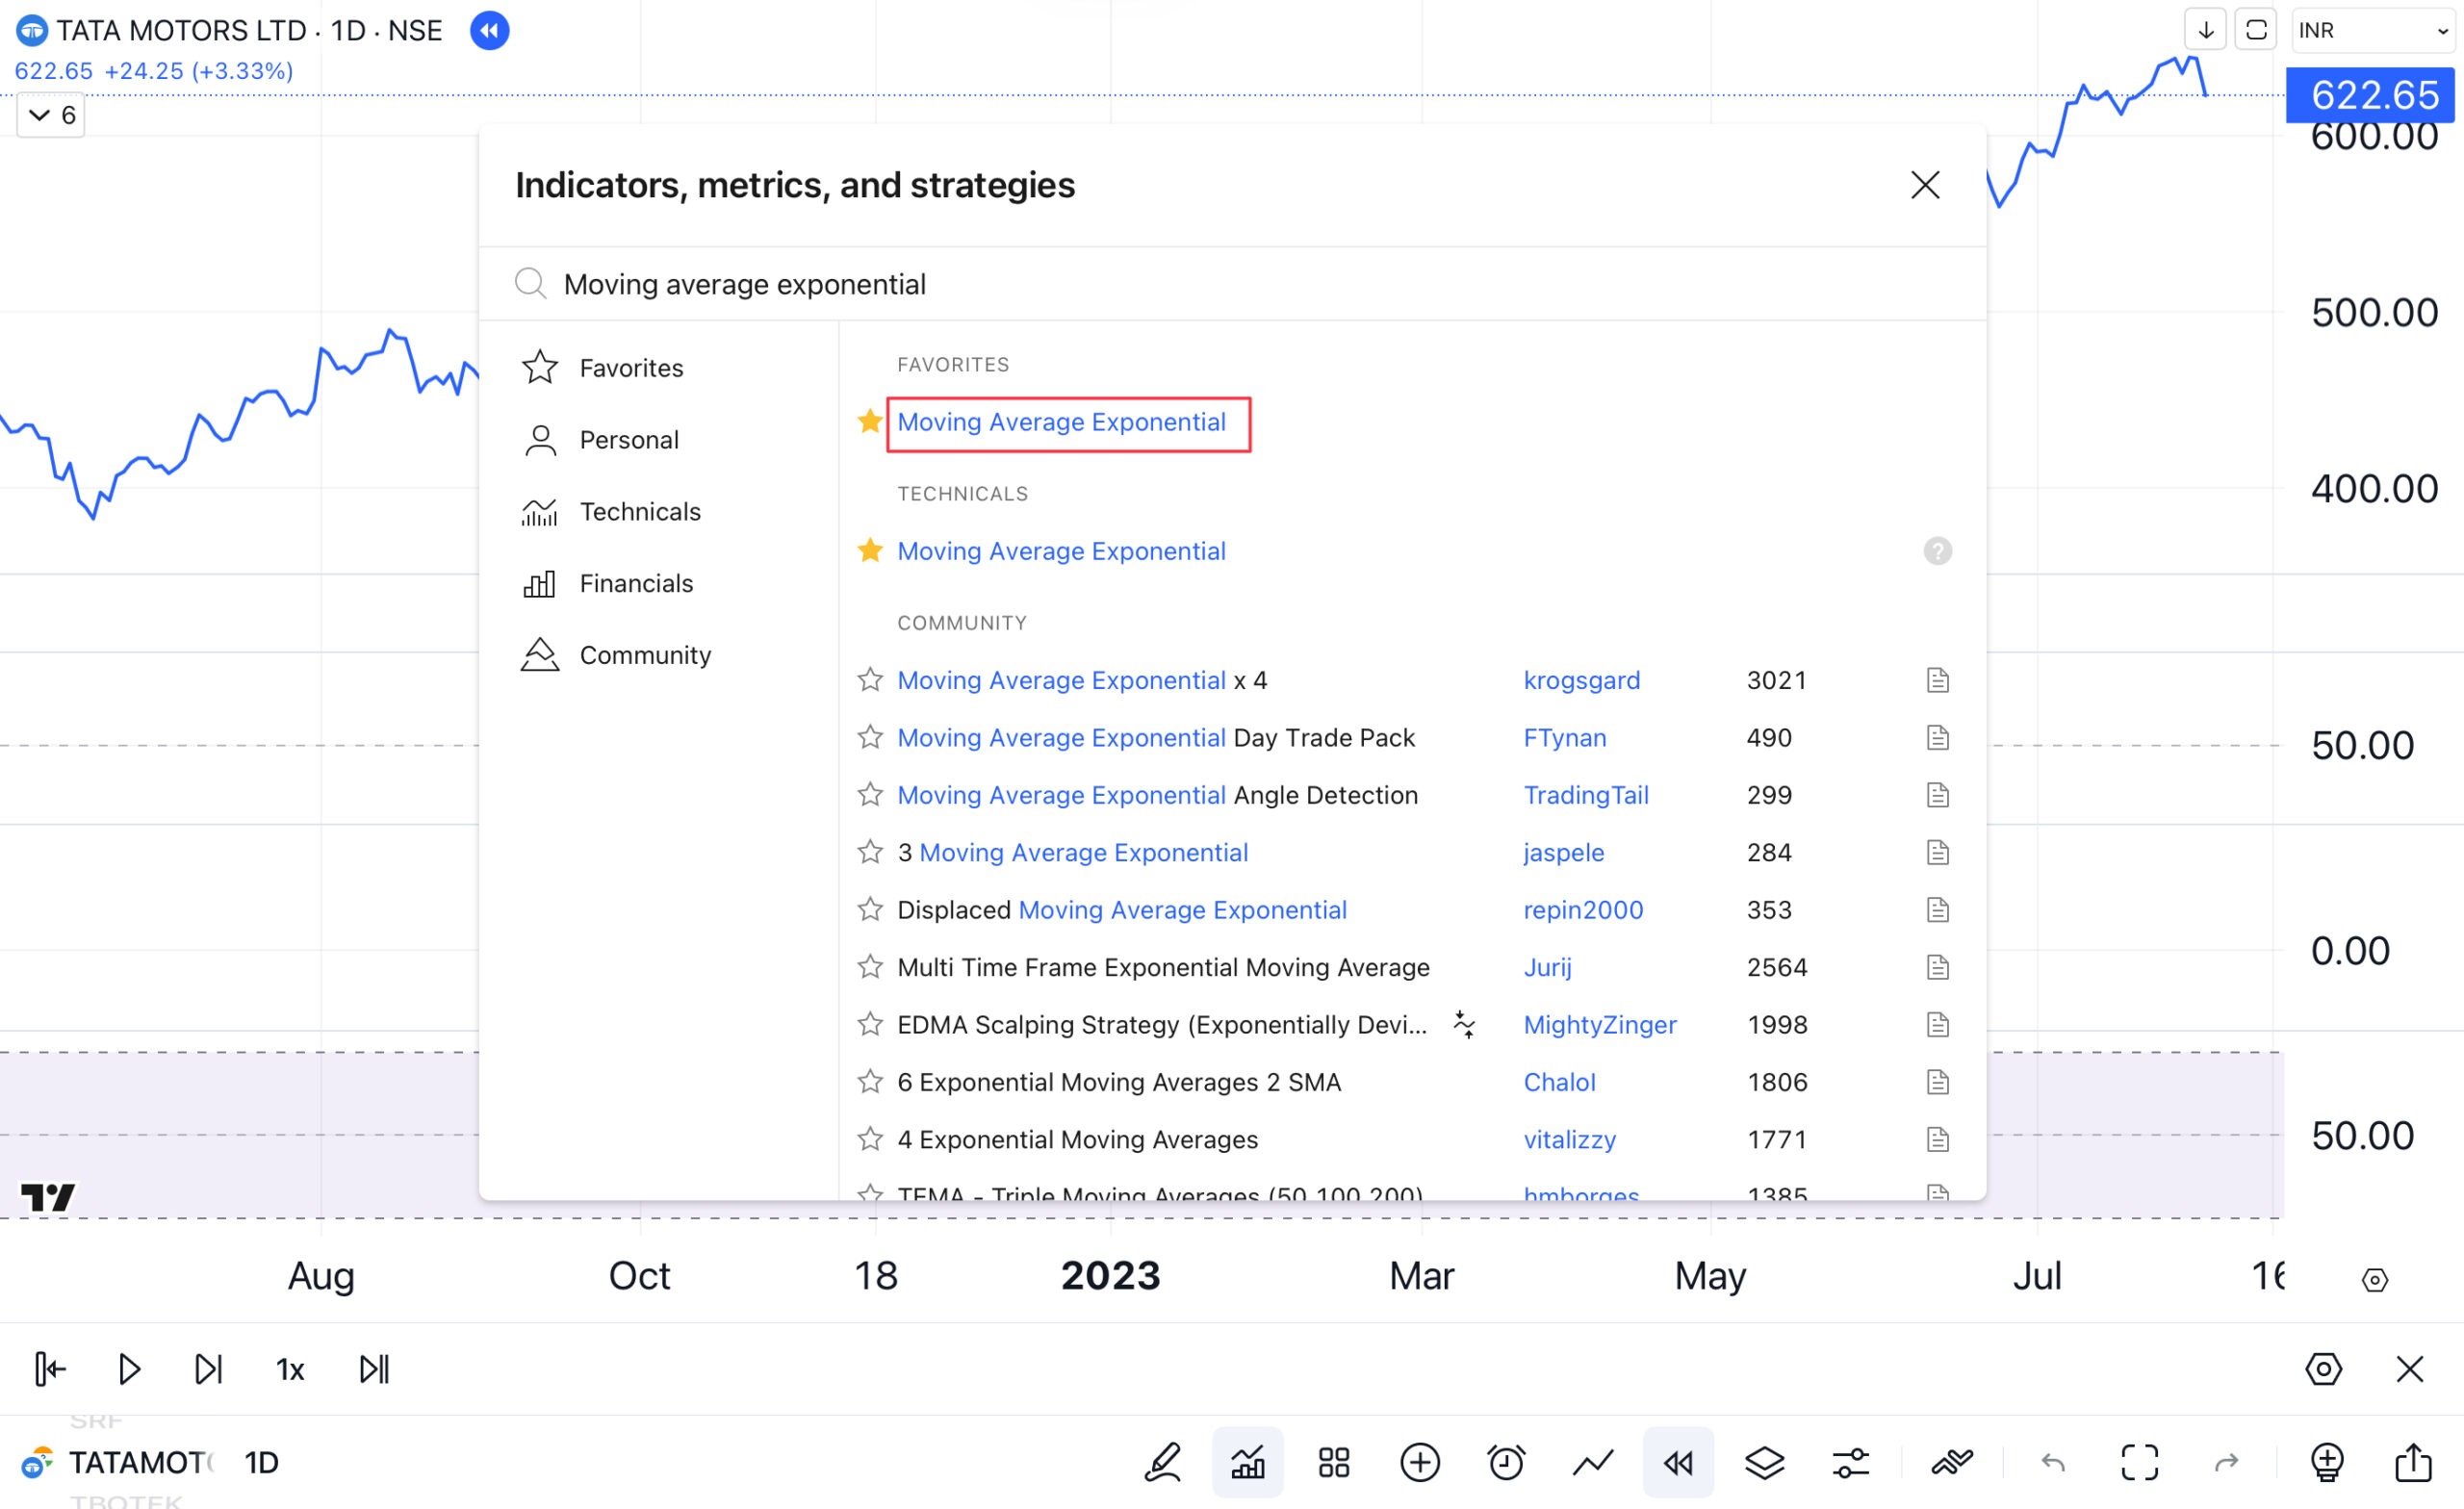Switch to the Community category
Screen dimensions: 2464x1509
tap(645, 655)
